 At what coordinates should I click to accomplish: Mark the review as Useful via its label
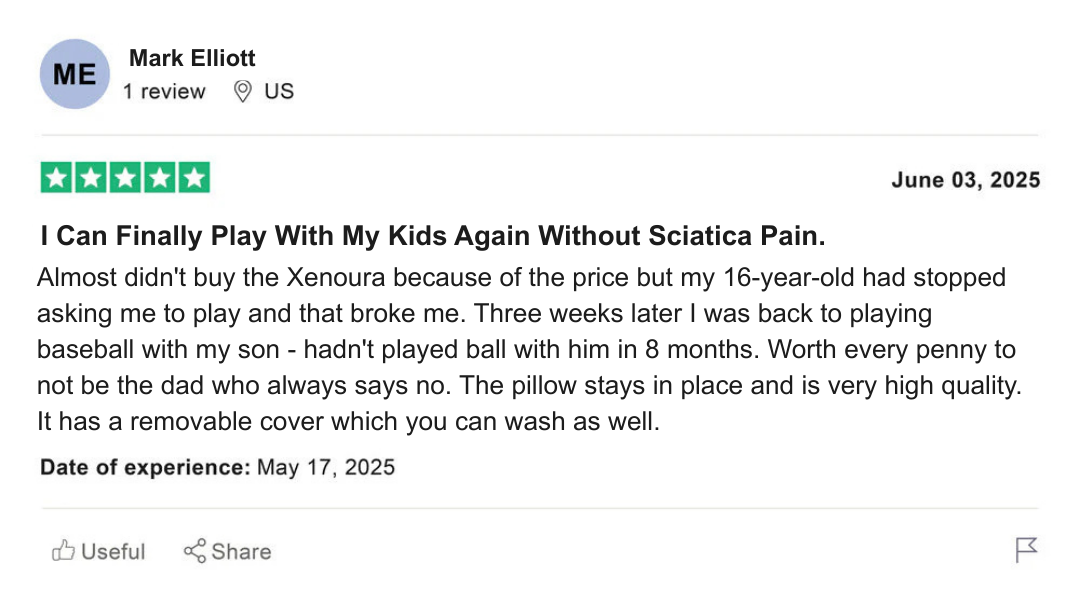[112, 551]
